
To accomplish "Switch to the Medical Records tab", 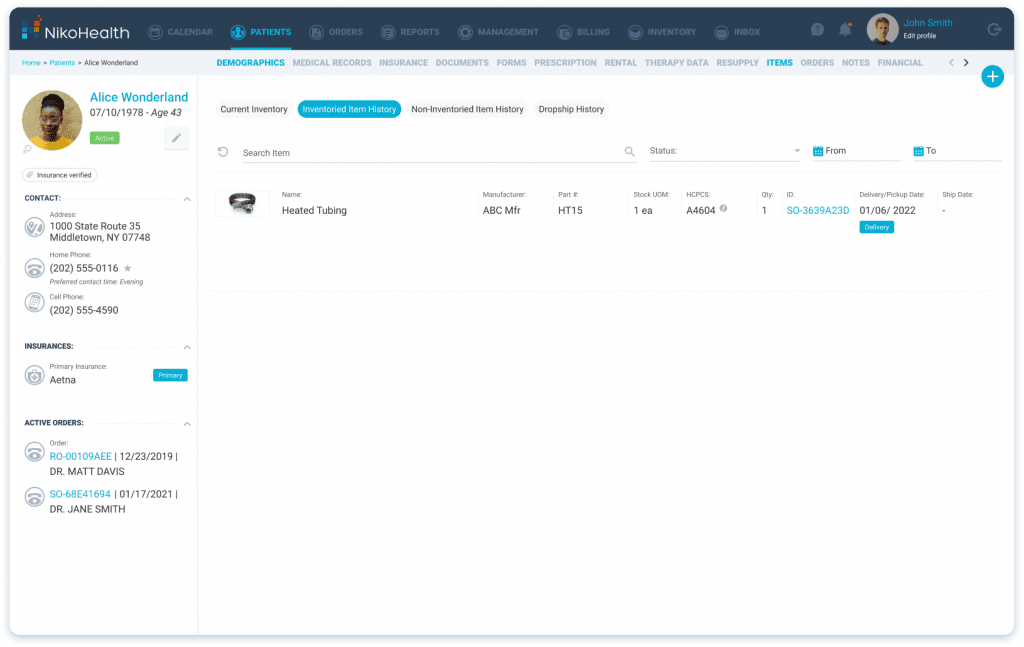I will pyautogui.click(x=332, y=62).
